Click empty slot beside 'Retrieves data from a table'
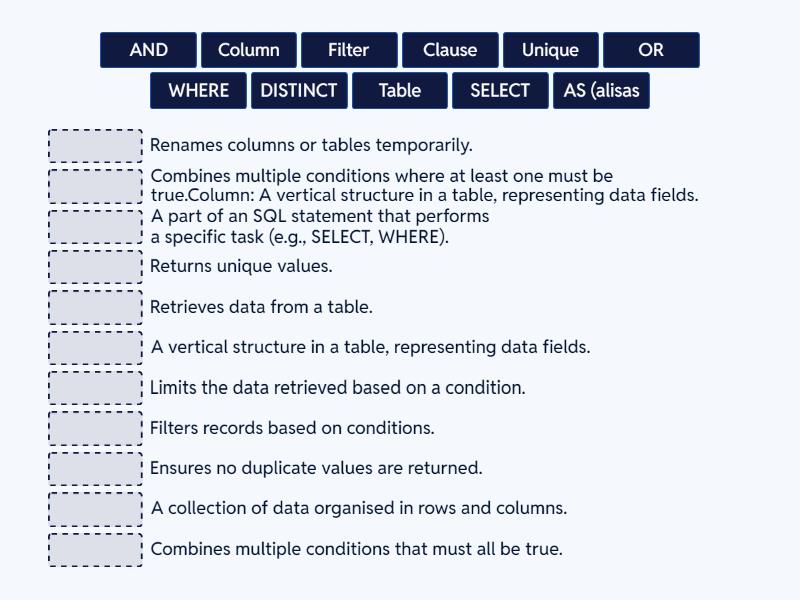Viewport: 800px width, 600px height. point(96,307)
